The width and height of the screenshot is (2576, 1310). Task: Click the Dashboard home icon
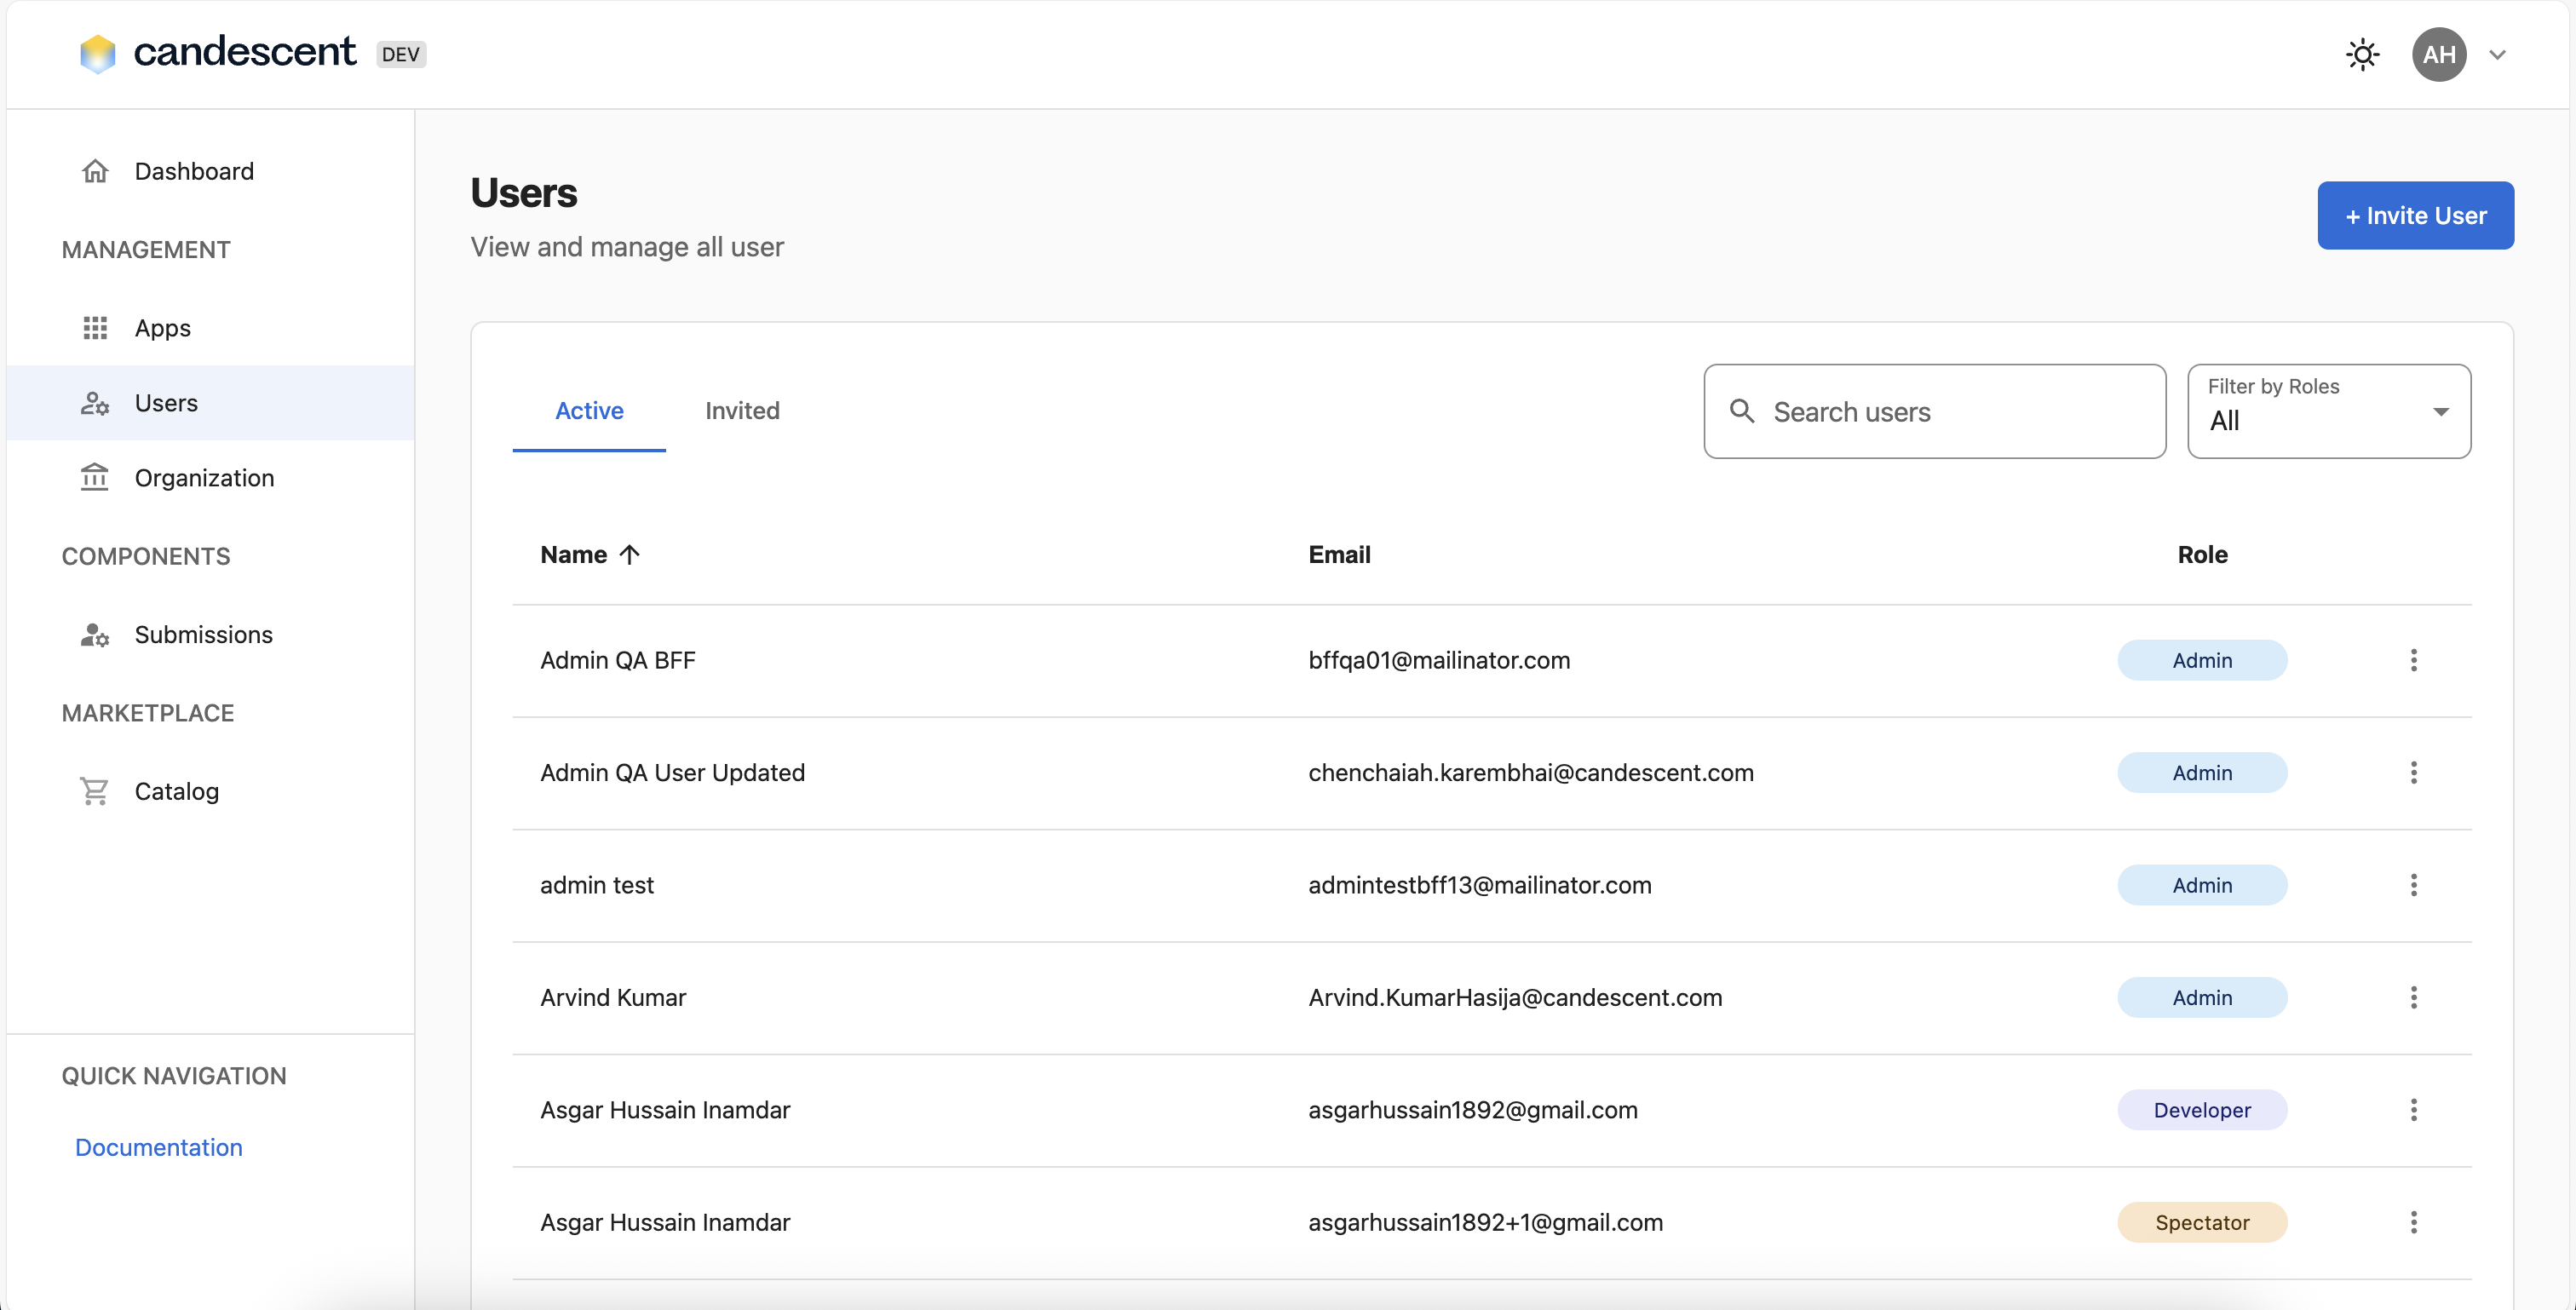[x=95, y=171]
